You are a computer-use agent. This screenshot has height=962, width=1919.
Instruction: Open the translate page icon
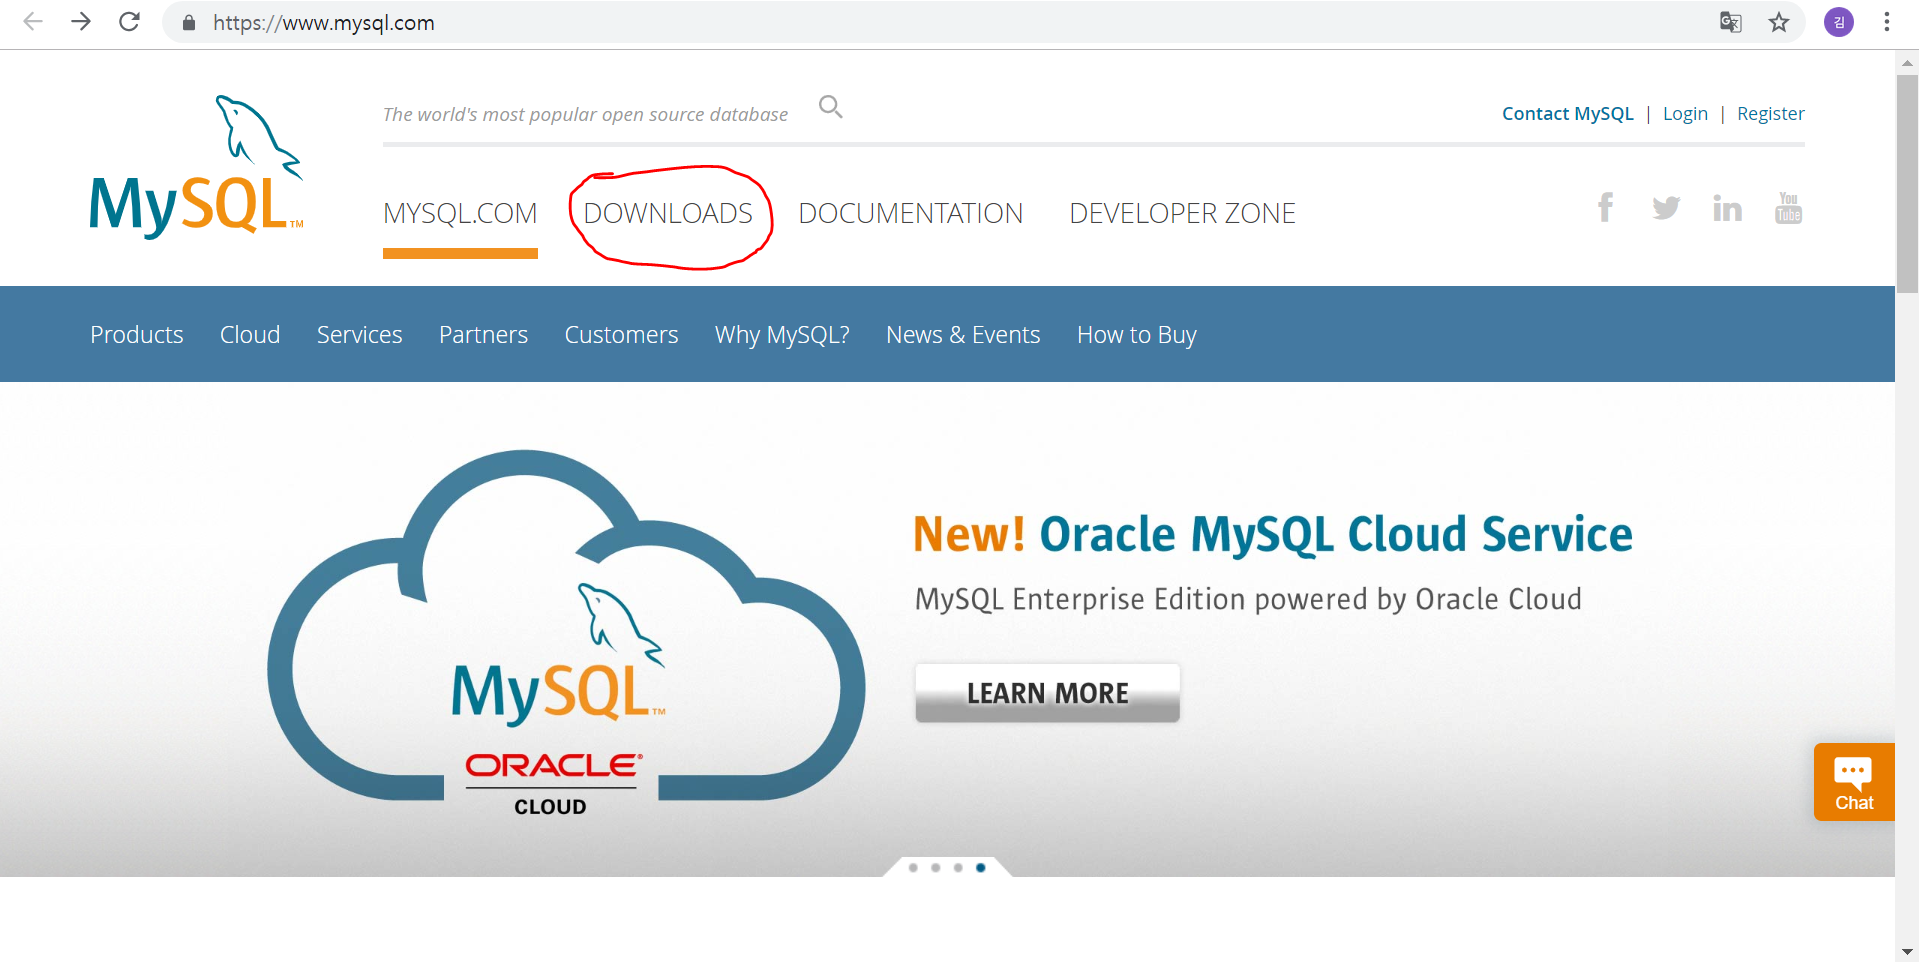pyautogui.click(x=1730, y=22)
